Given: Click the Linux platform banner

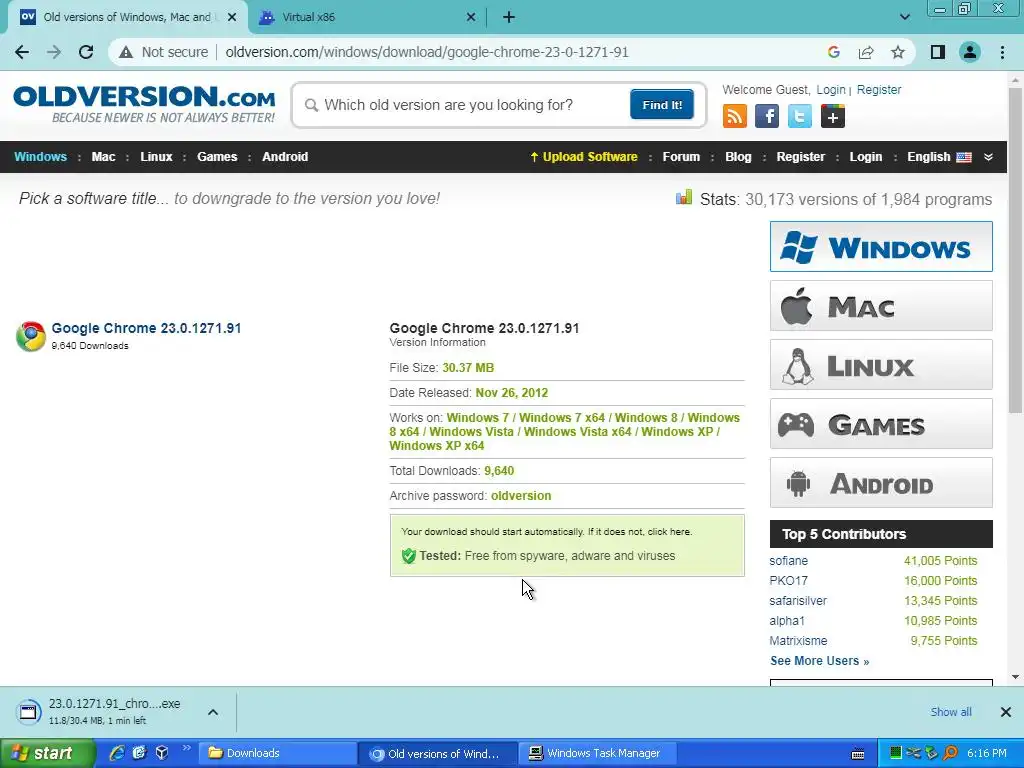Looking at the screenshot, I should [x=881, y=364].
